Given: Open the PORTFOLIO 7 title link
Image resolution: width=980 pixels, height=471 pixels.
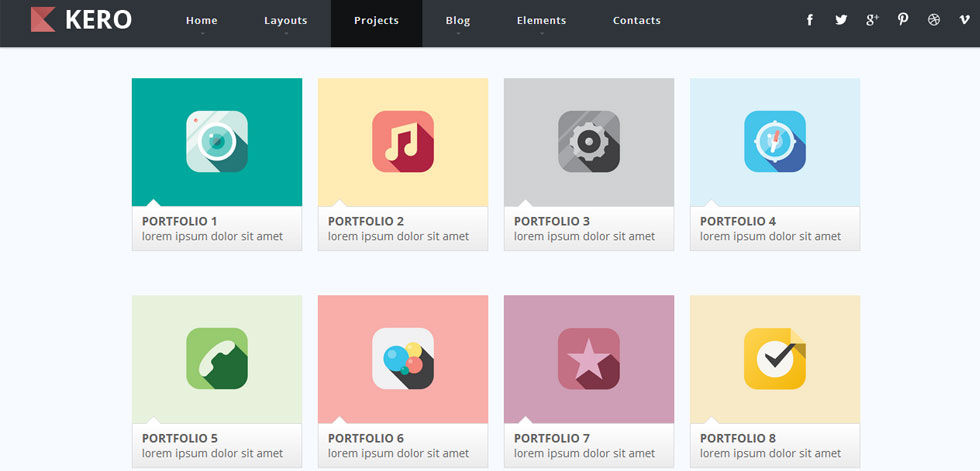Looking at the screenshot, I should (552, 439).
